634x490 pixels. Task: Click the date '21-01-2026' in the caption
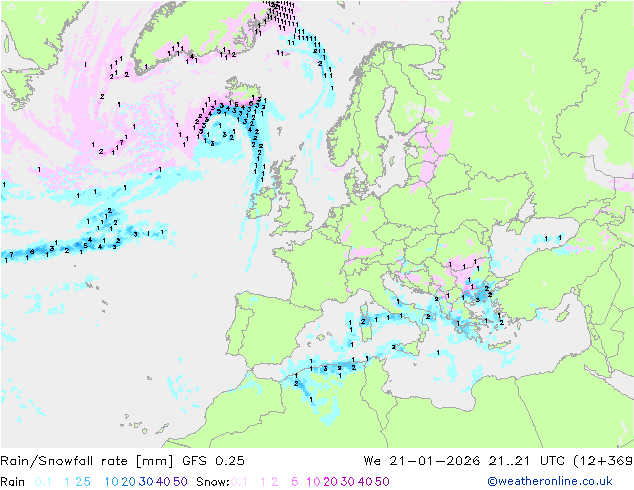[435, 461]
